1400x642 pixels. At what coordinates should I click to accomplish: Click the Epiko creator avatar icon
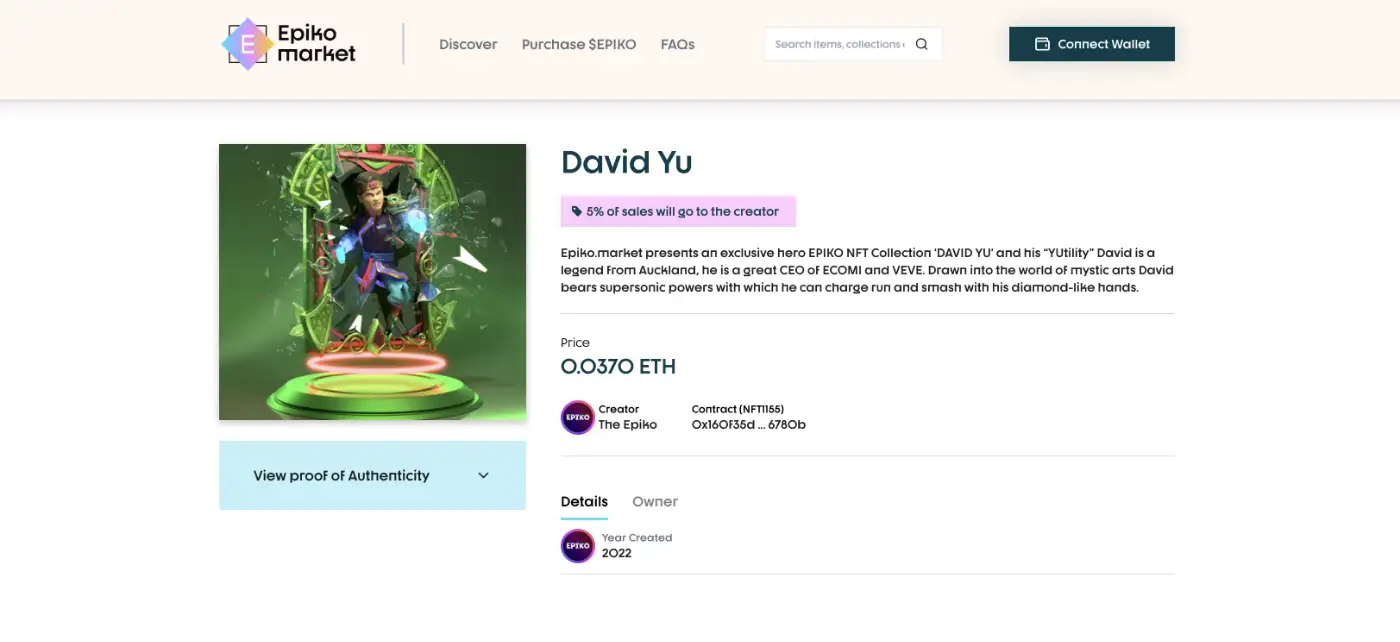point(578,417)
